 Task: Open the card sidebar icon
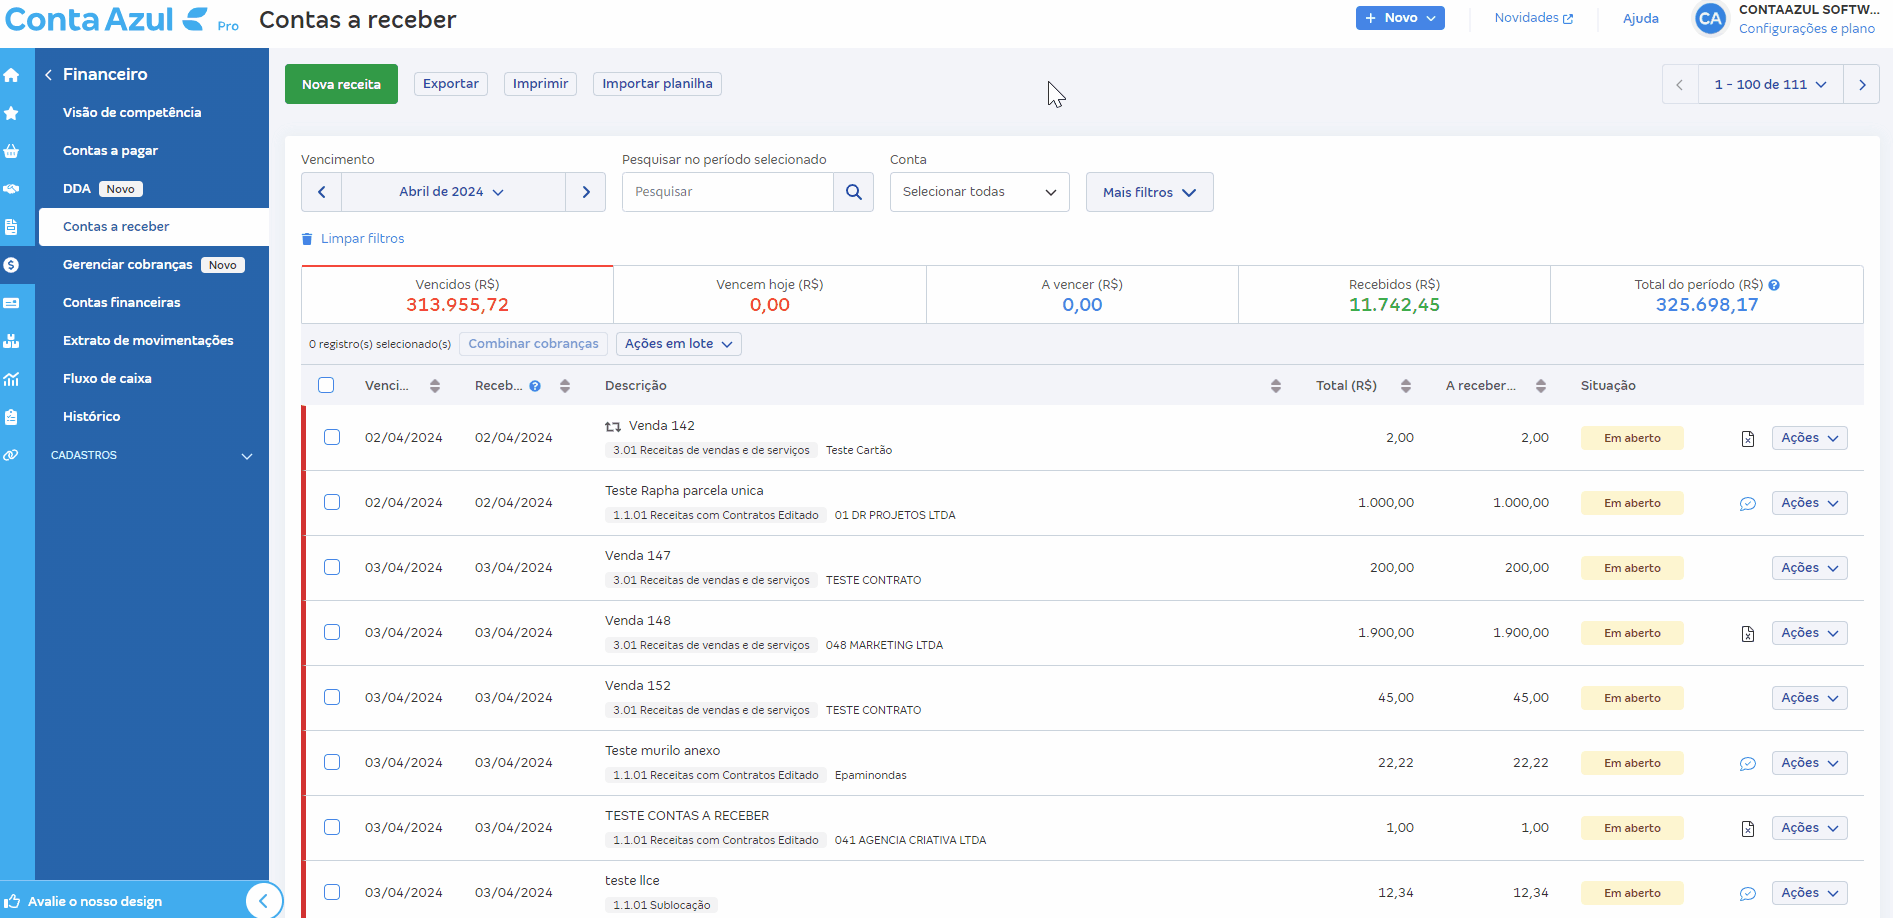pyautogui.click(x=11, y=303)
